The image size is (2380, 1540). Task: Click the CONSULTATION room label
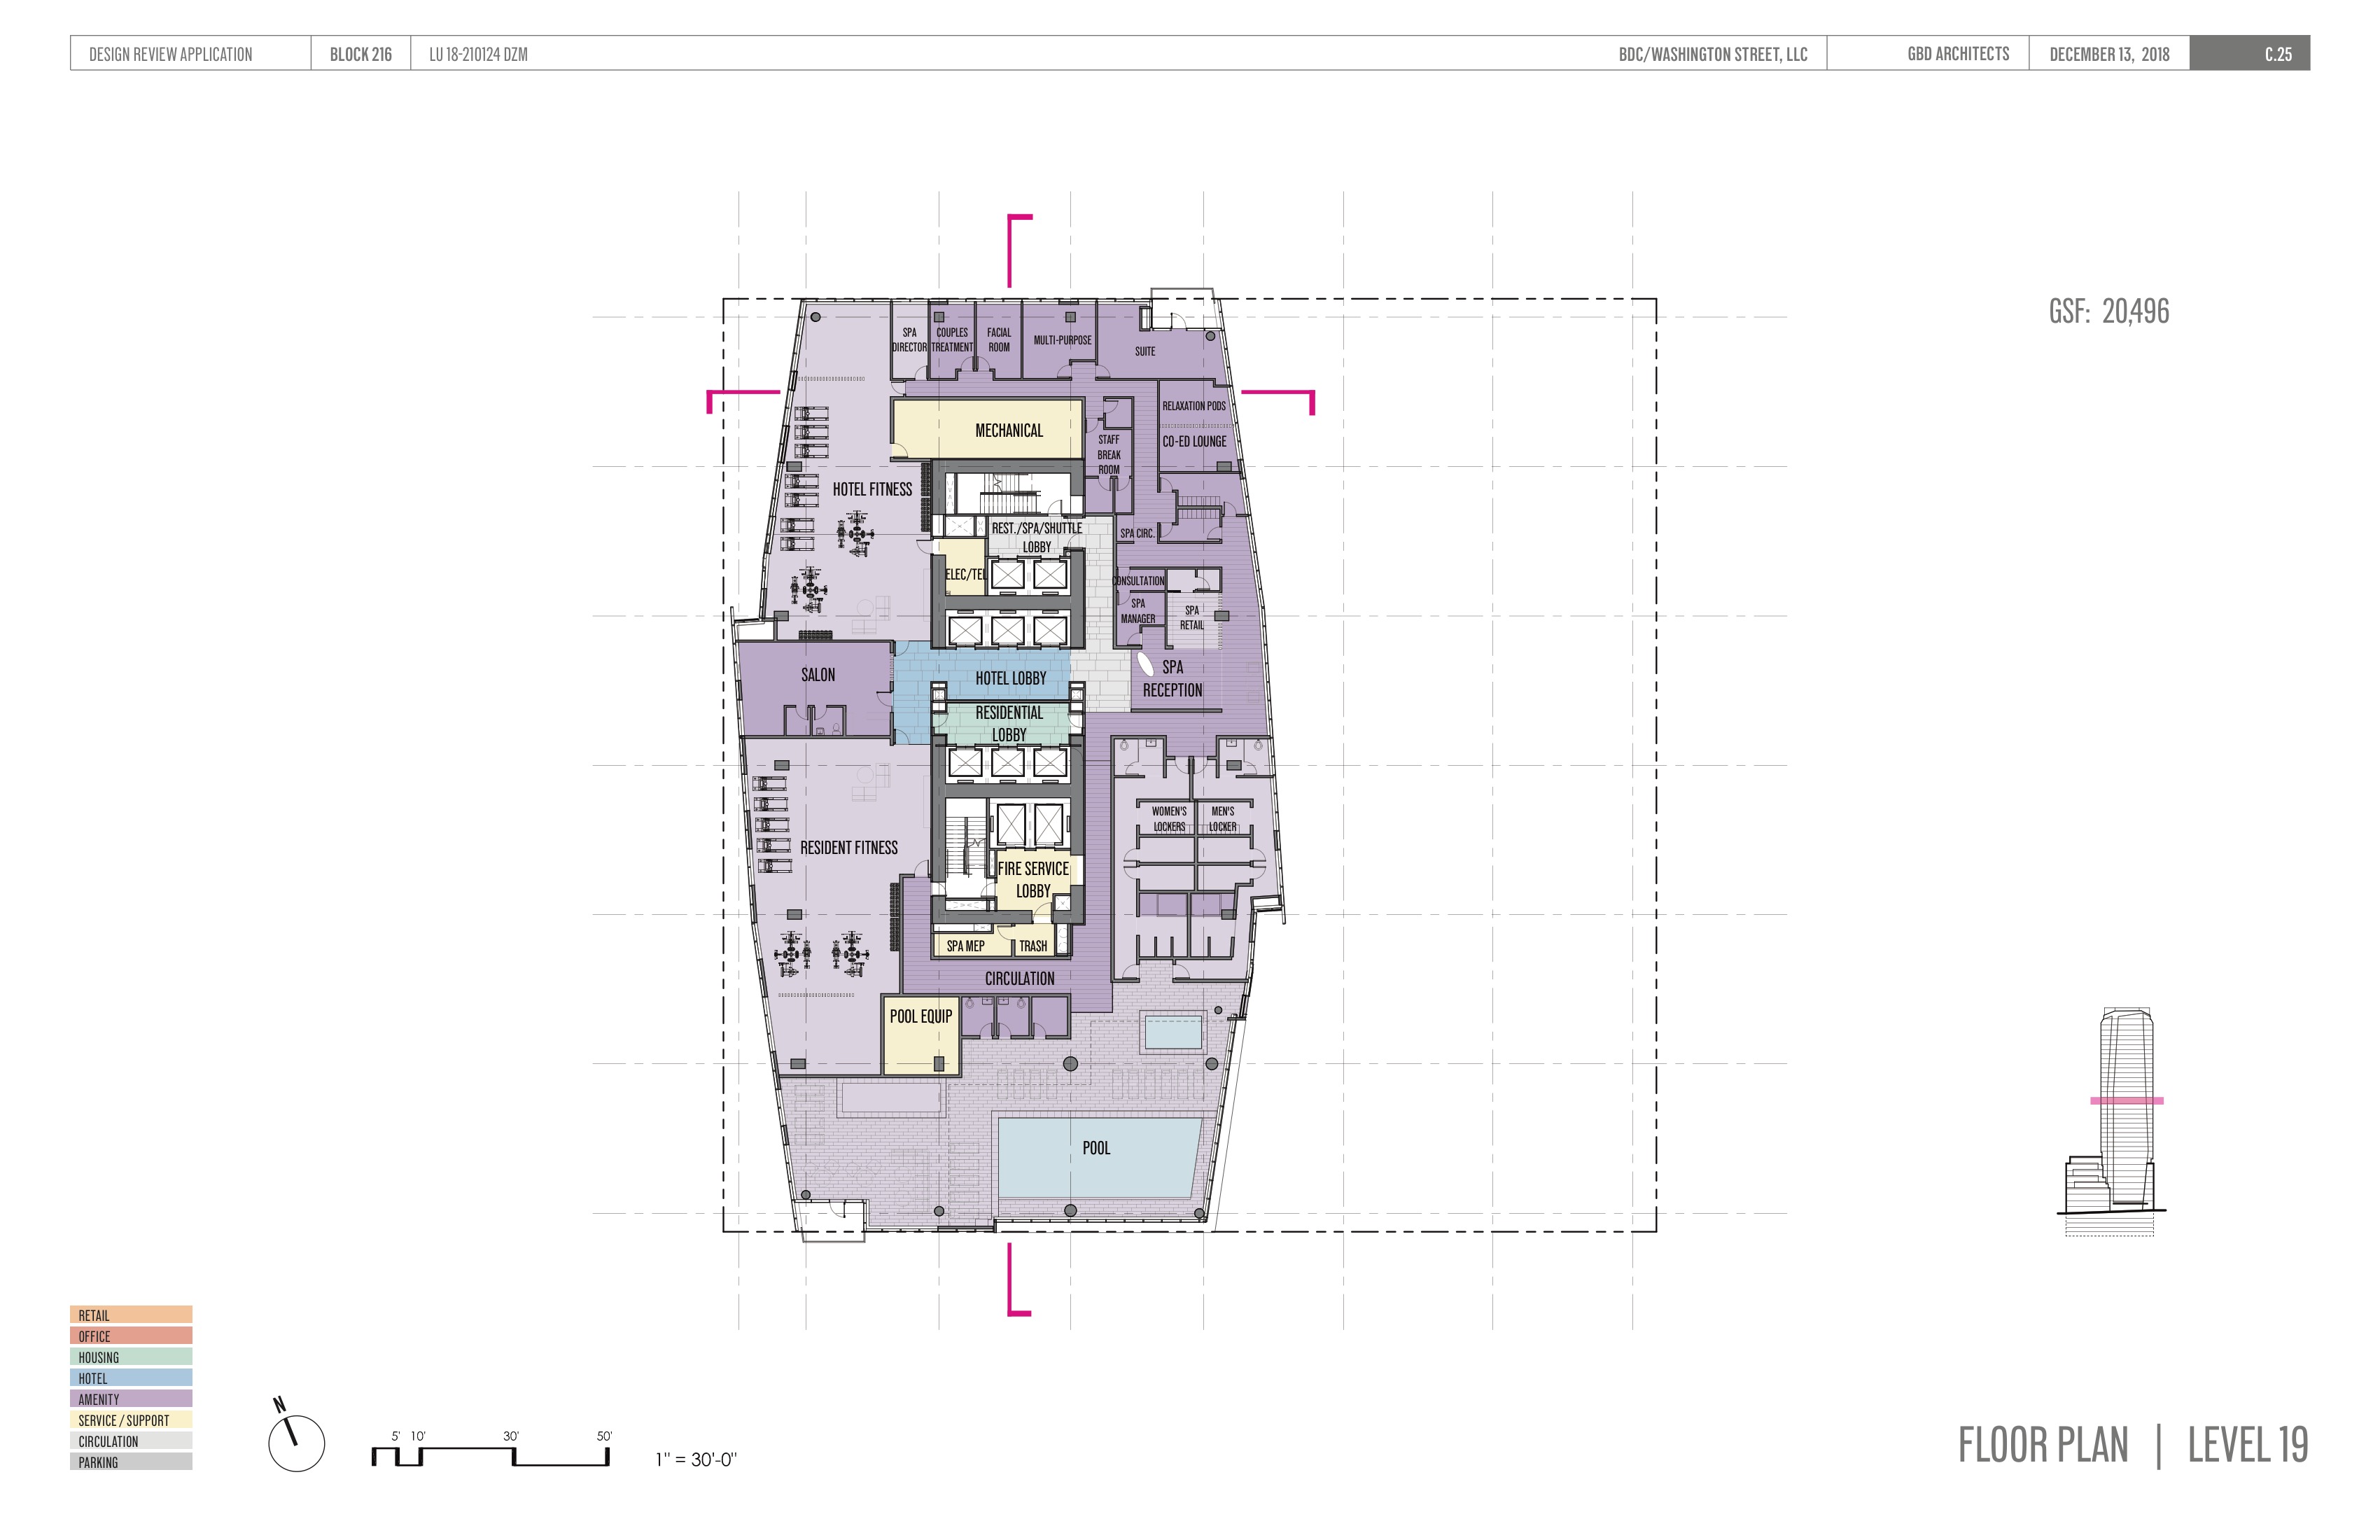tap(1139, 581)
